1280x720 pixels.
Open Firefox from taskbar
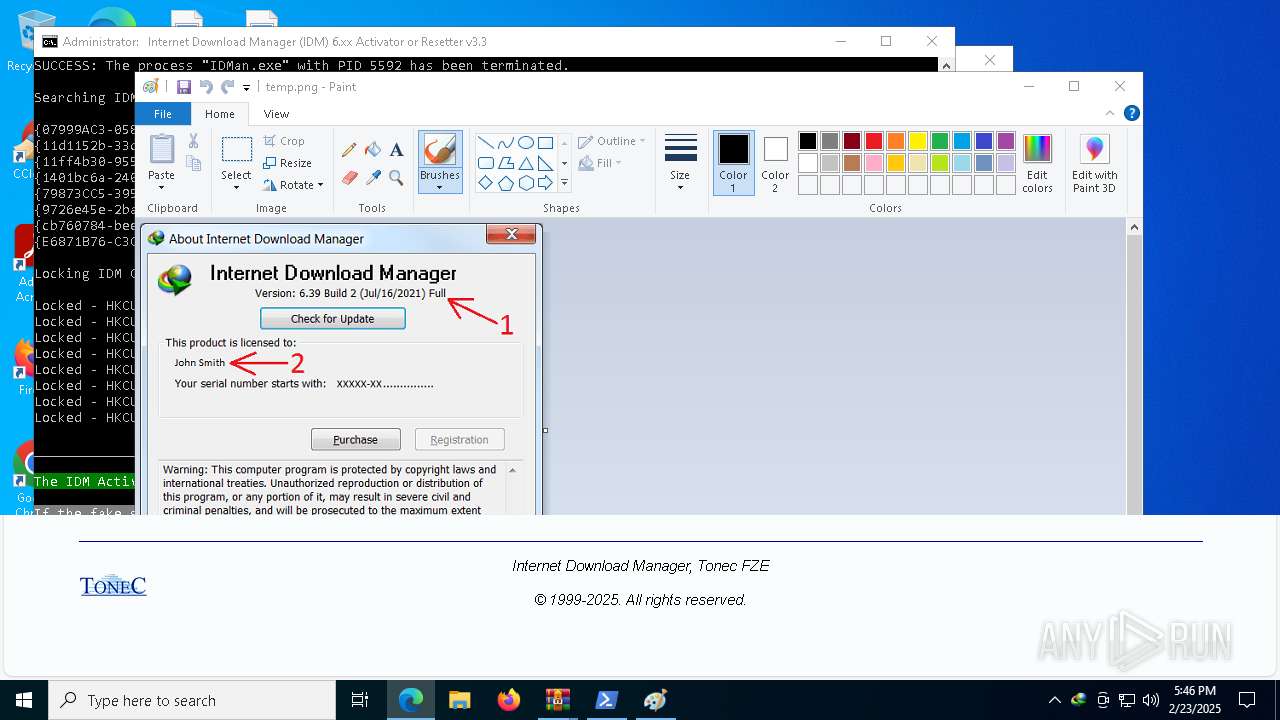point(509,700)
